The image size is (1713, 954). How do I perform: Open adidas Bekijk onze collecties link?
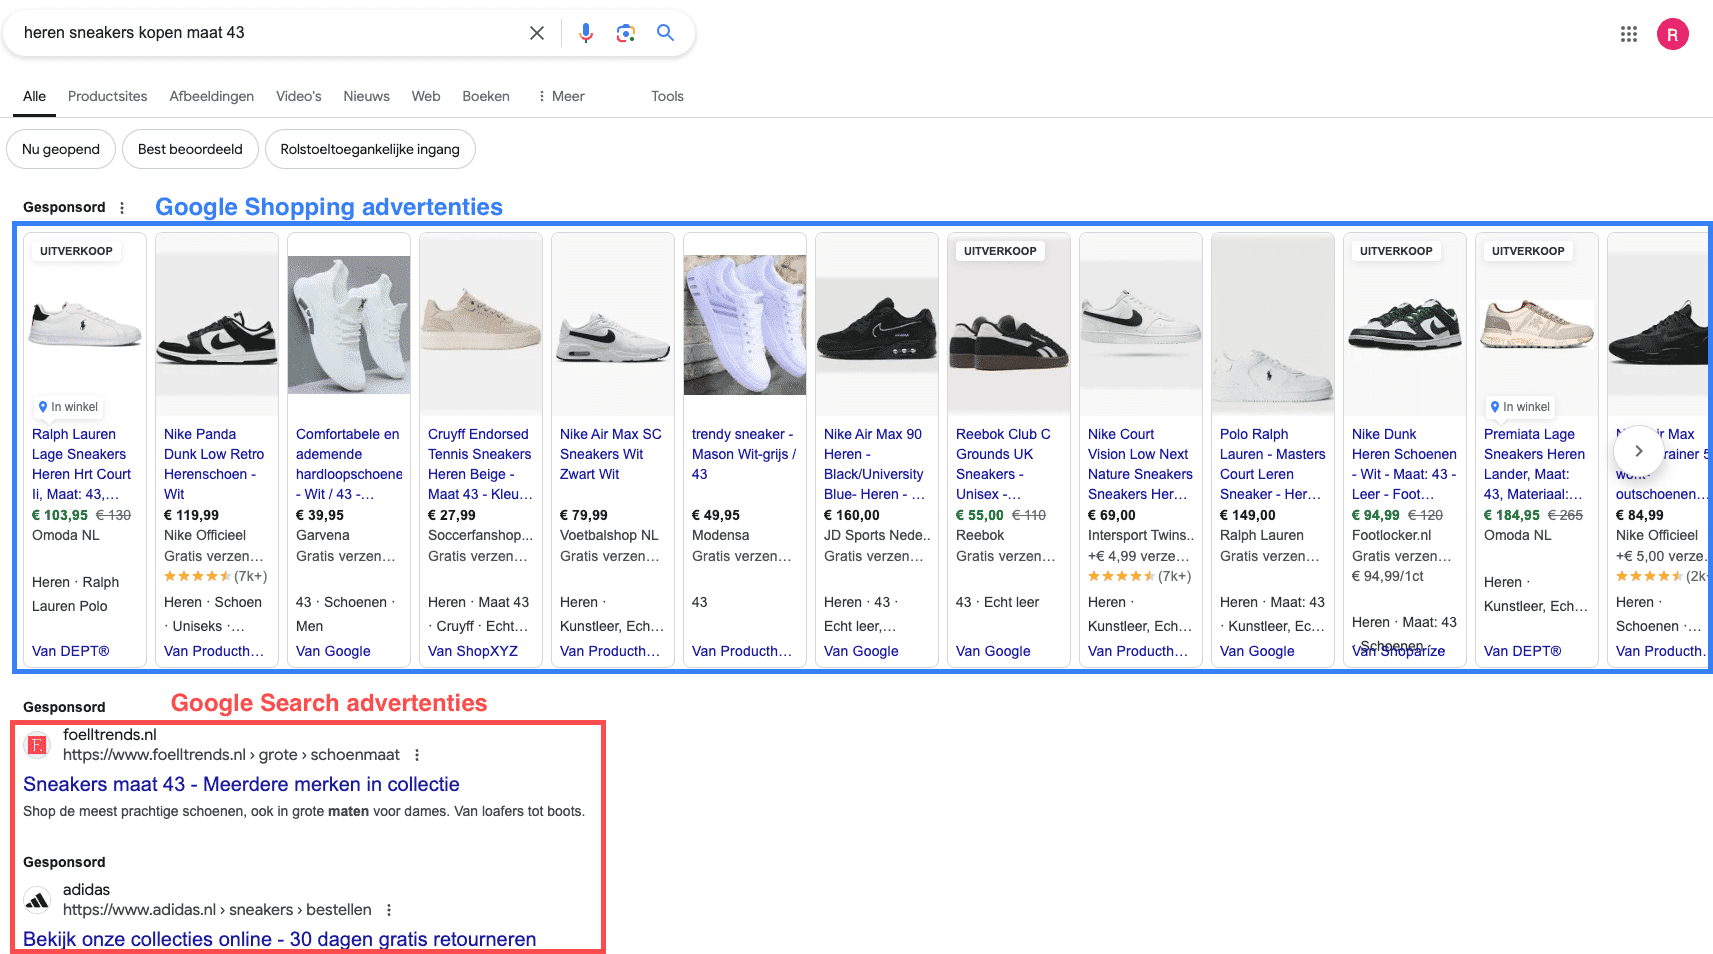279,939
